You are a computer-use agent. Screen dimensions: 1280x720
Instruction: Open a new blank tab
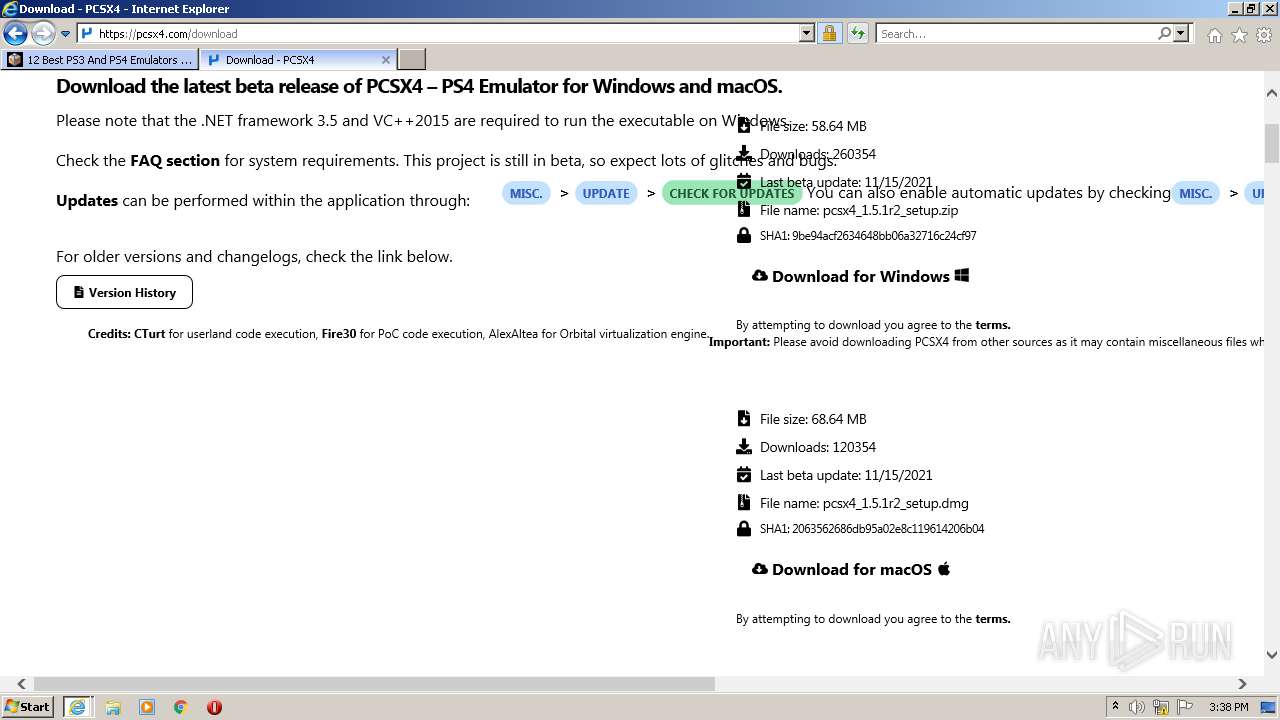click(x=412, y=59)
